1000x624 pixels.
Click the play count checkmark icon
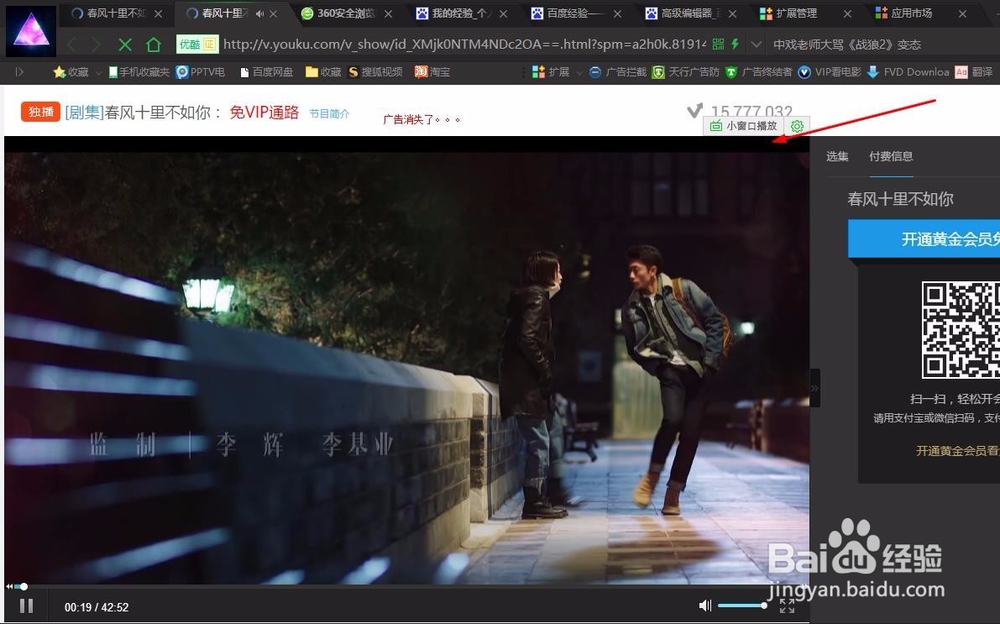(x=695, y=110)
